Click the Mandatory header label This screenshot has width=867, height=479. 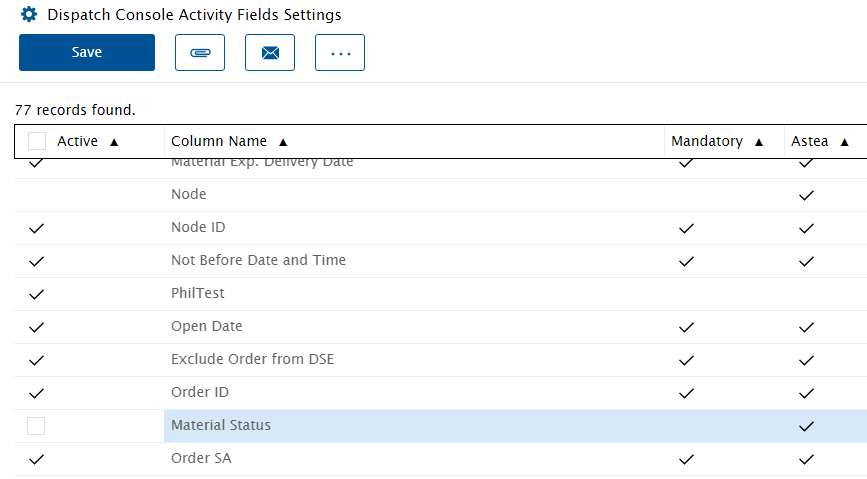(x=707, y=141)
